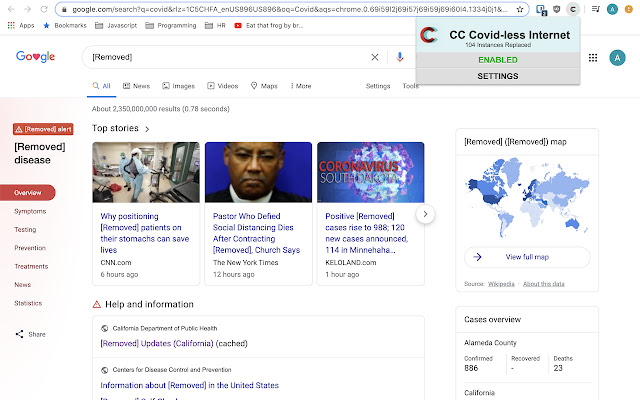Switch to the News search tab
This screenshot has height=400, width=640.
[x=137, y=86]
